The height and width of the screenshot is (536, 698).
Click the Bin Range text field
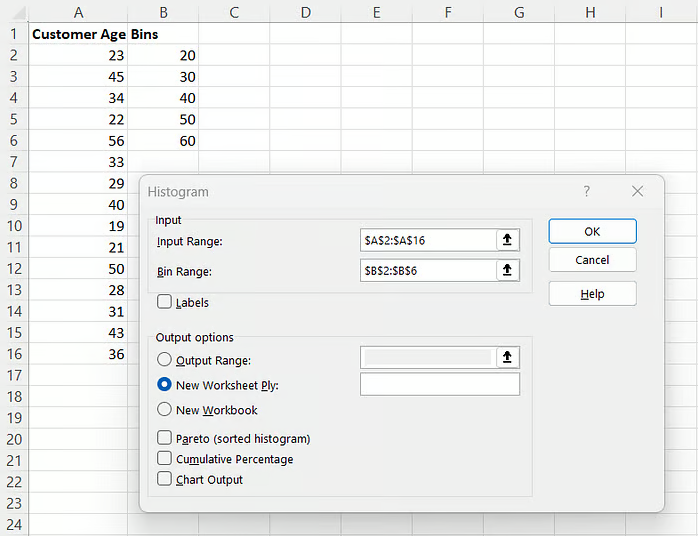(x=427, y=270)
